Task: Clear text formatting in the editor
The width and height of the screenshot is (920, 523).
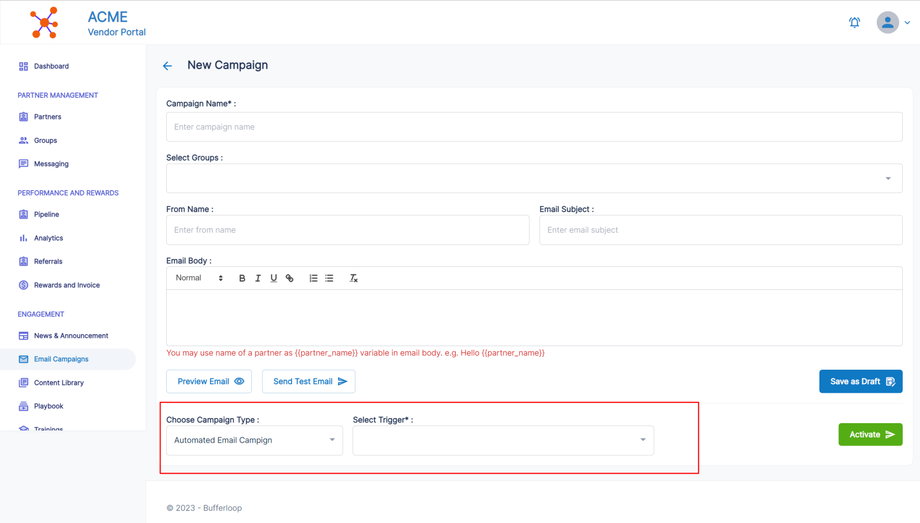Action: (353, 279)
